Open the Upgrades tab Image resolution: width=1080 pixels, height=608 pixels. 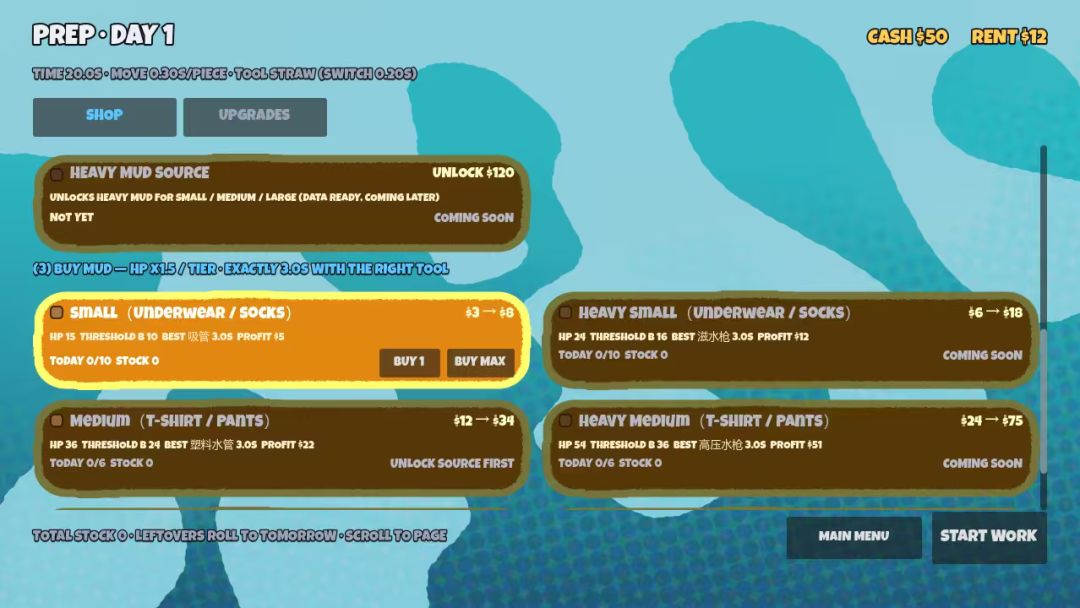tap(255, 116)
